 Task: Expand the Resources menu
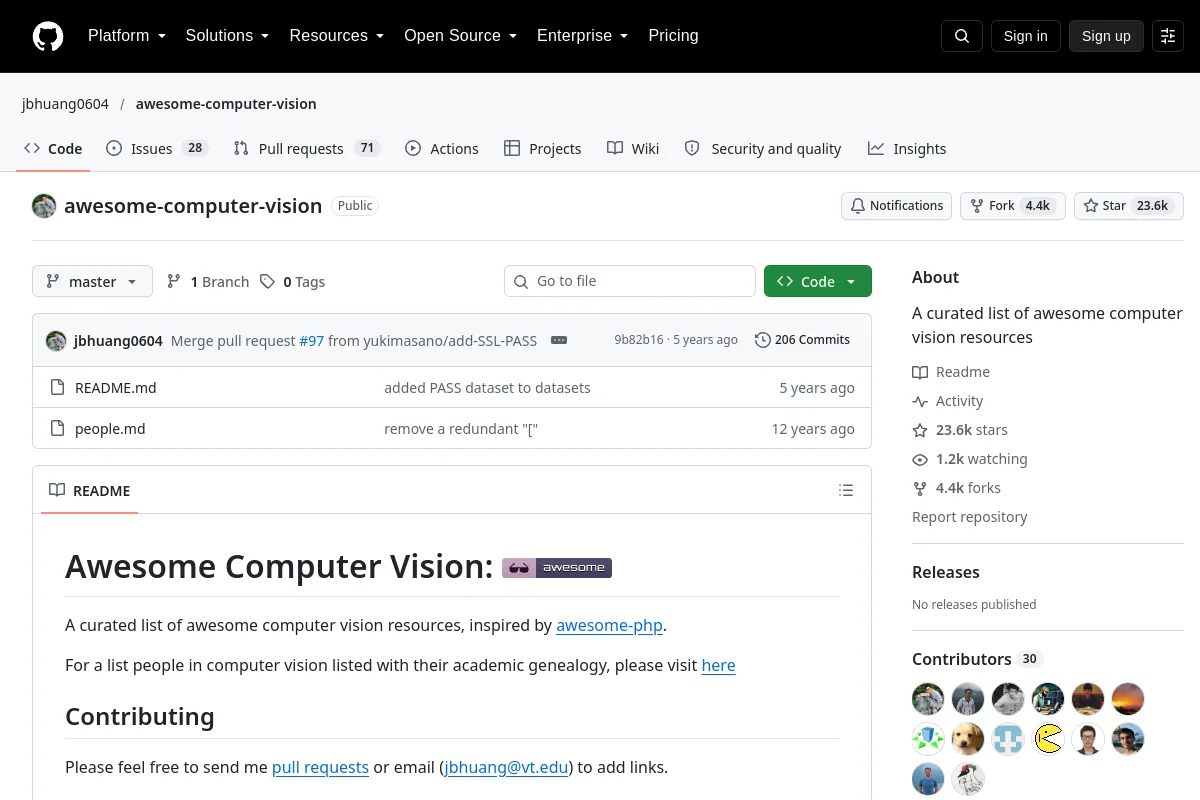(x=337, y=36)
